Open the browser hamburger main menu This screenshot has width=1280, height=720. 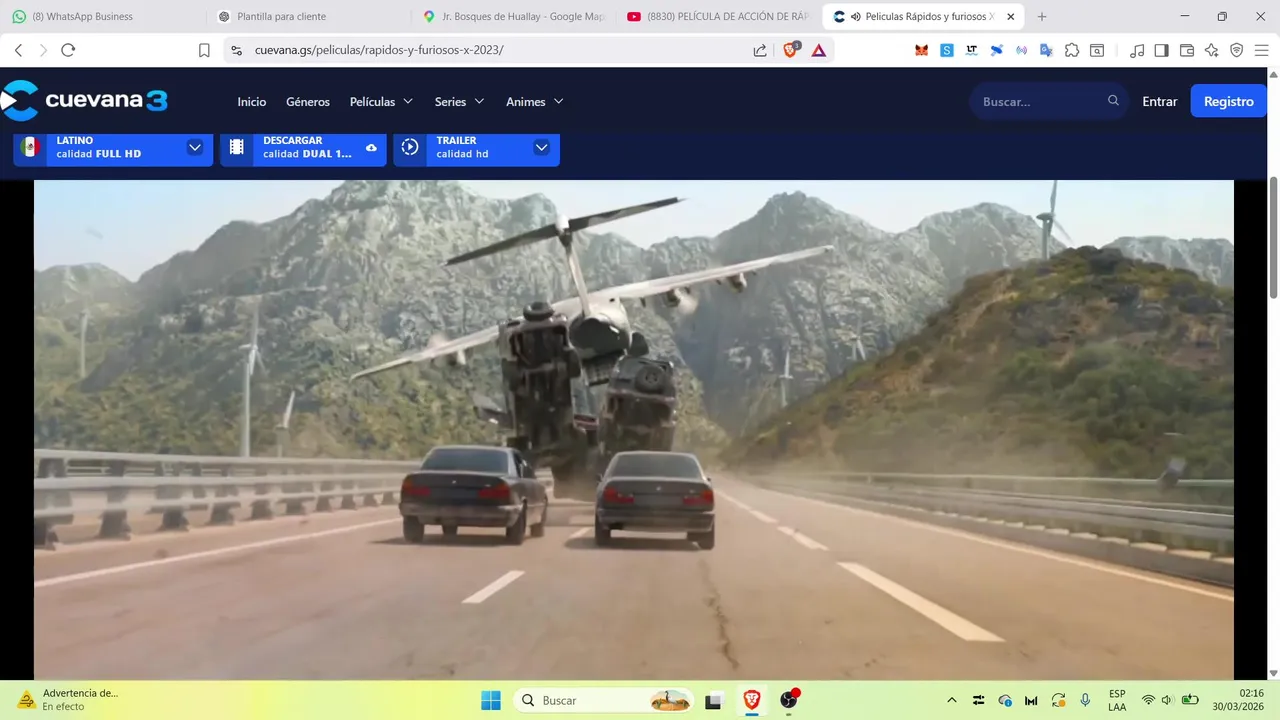click(1261, 50)
